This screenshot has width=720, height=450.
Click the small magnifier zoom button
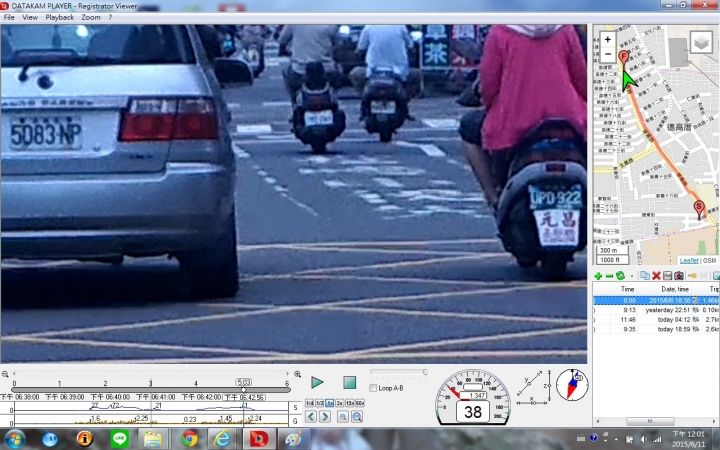pyautogui.click(x=343, y=416)
